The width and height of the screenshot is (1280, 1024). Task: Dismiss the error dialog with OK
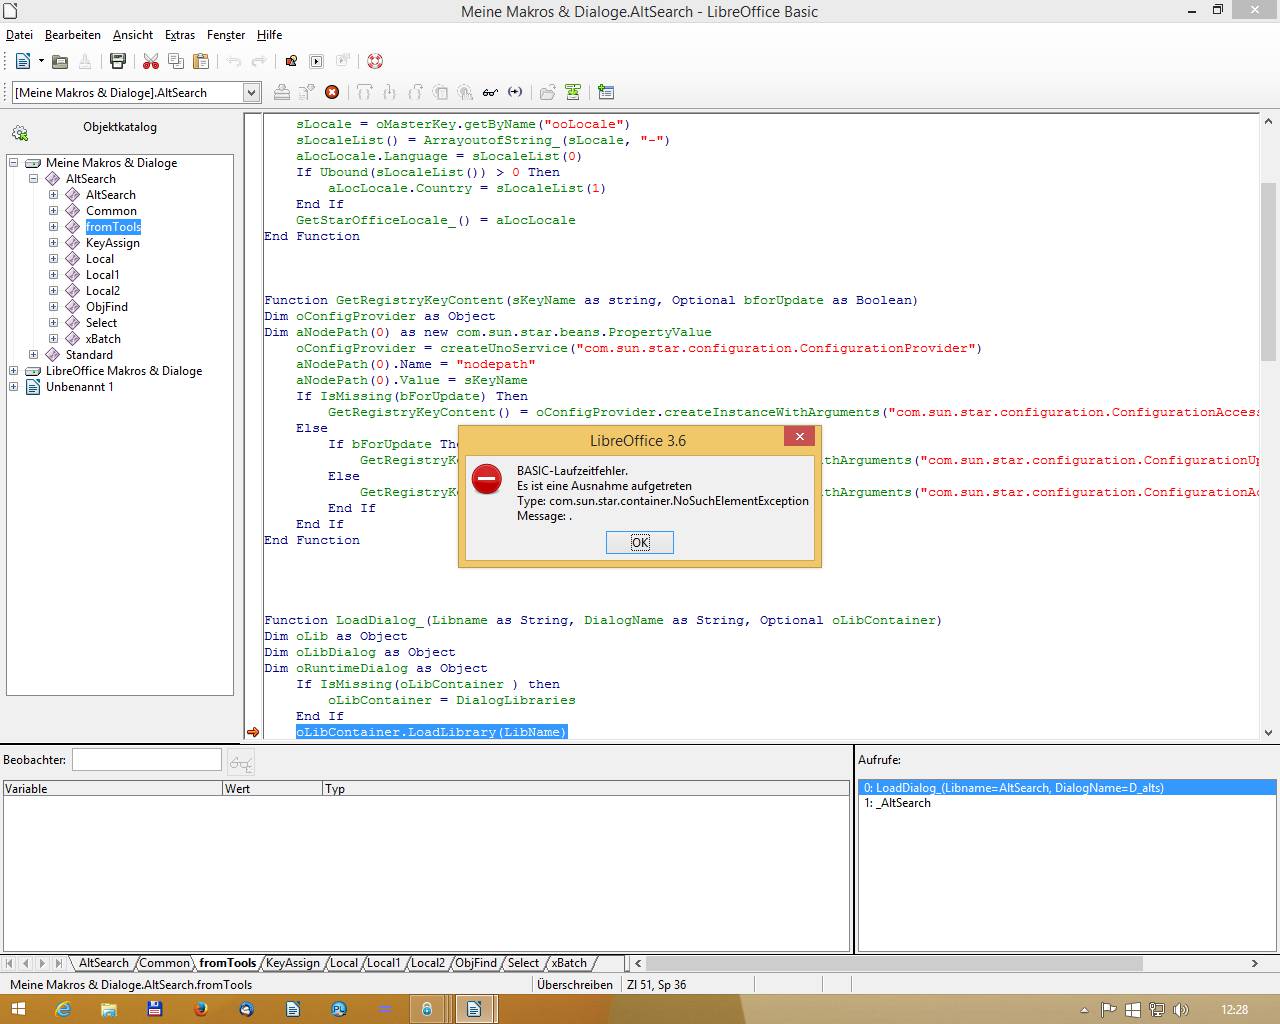(x=640, y=542)
